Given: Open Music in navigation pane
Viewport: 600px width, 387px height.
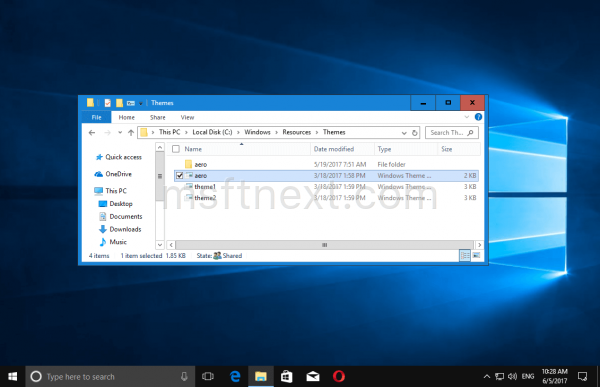Looking at the screenshot, I should point(113,242).
